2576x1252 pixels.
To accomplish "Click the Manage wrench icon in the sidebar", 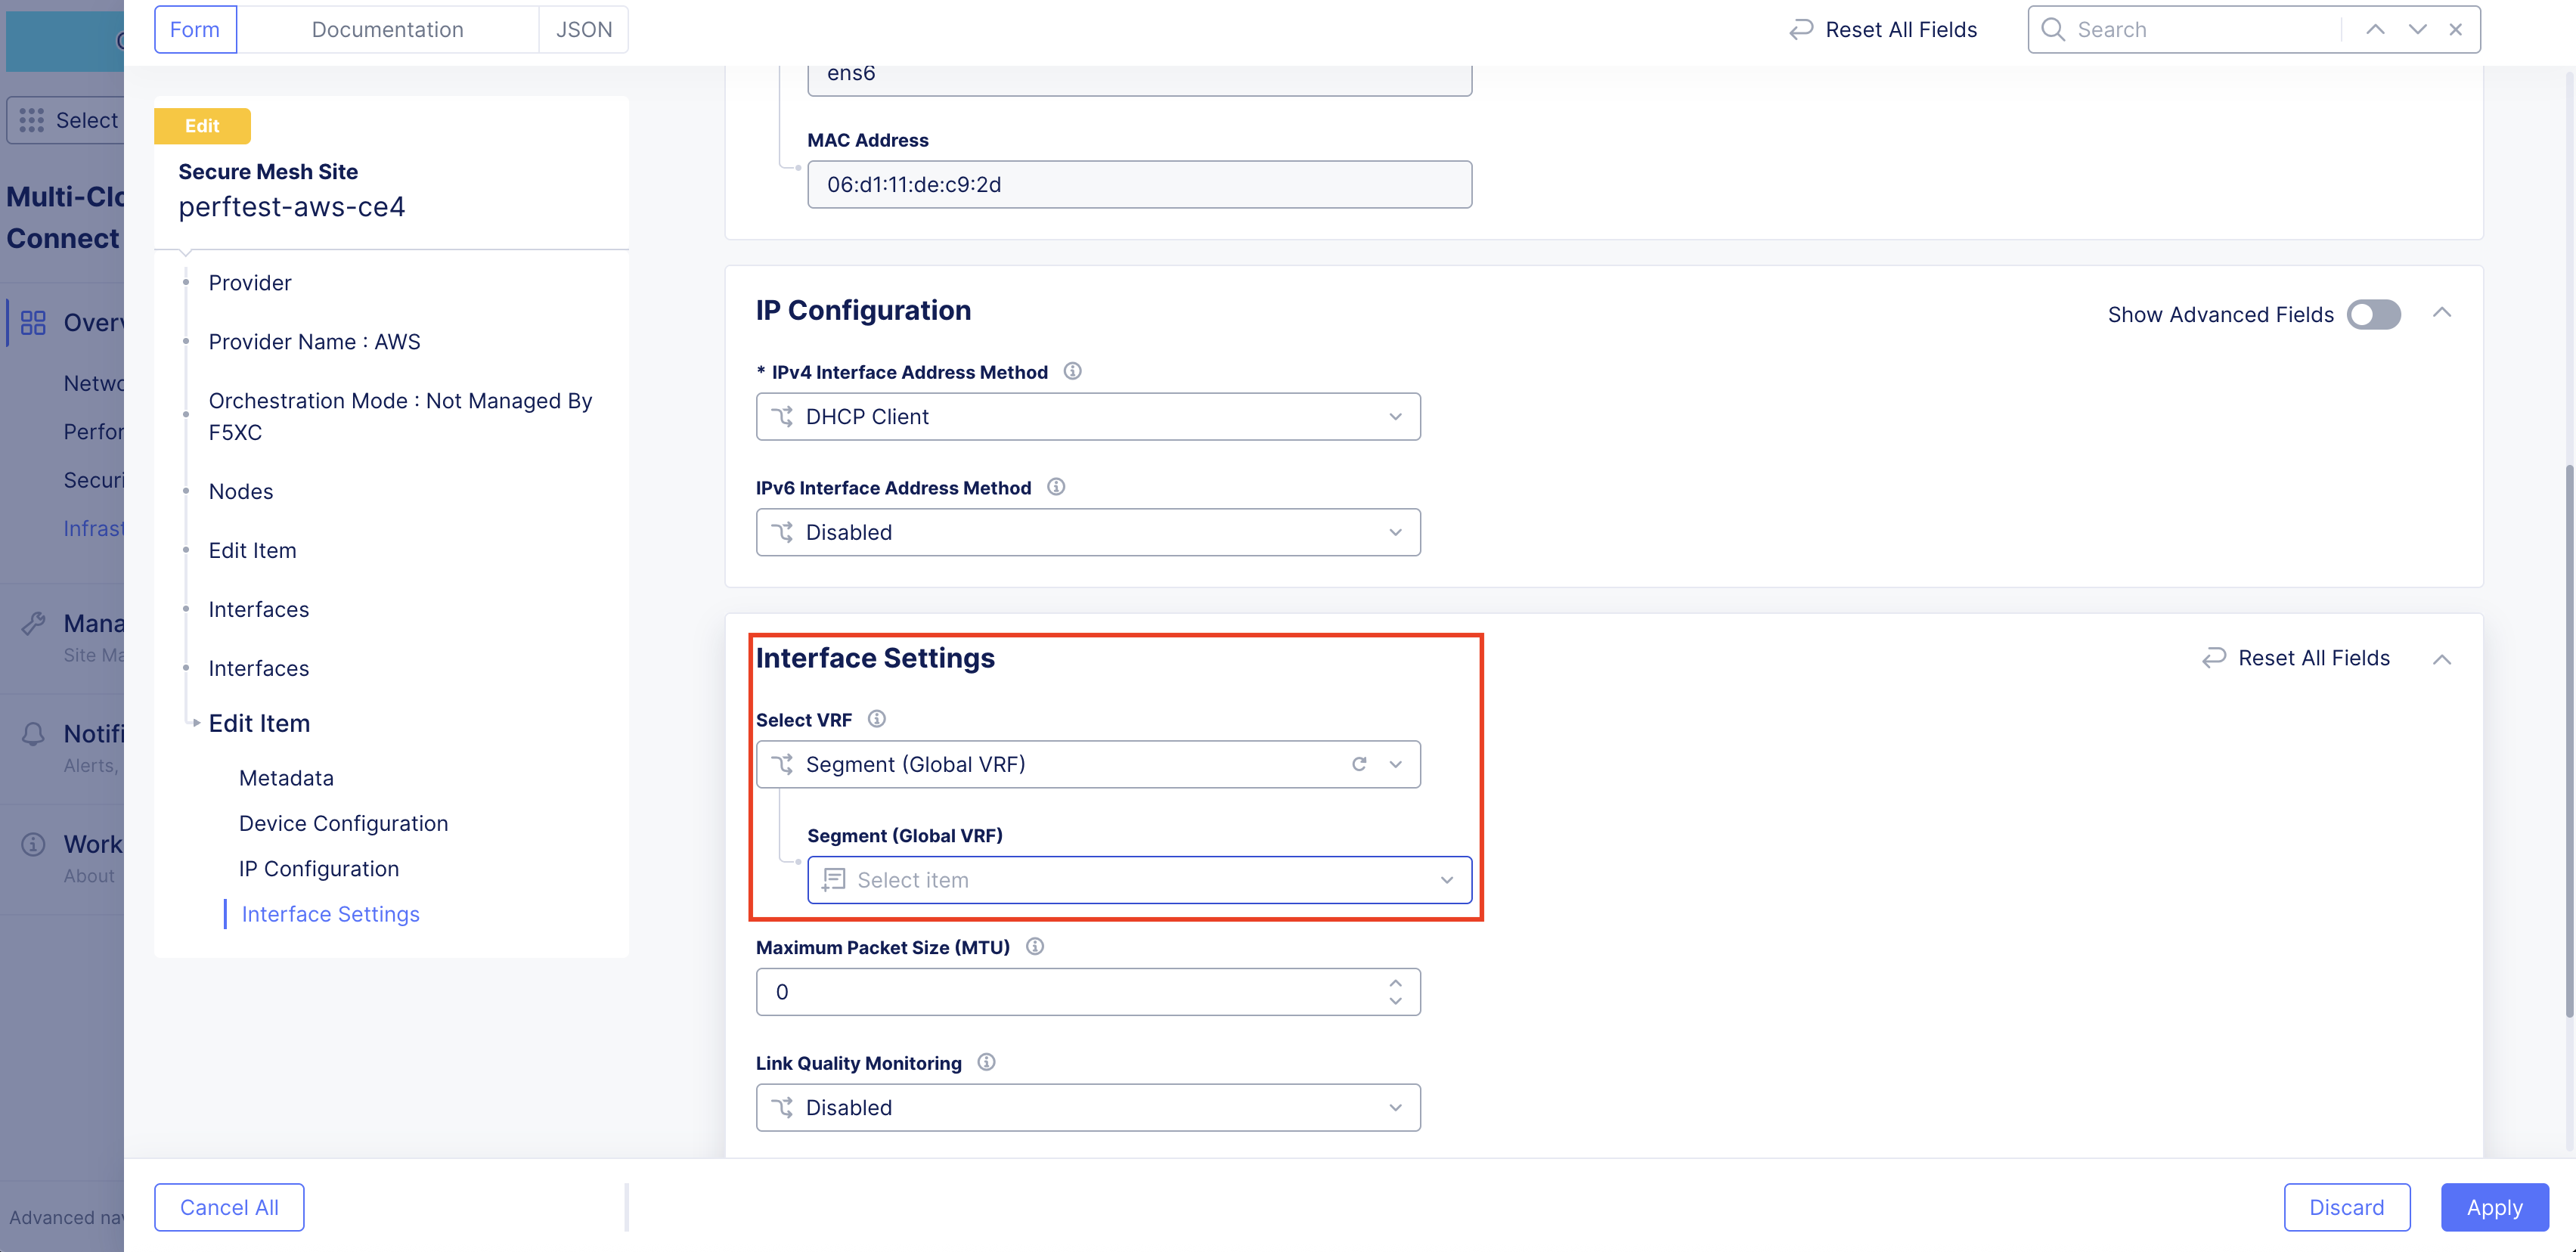I will [x=33, y=622].
